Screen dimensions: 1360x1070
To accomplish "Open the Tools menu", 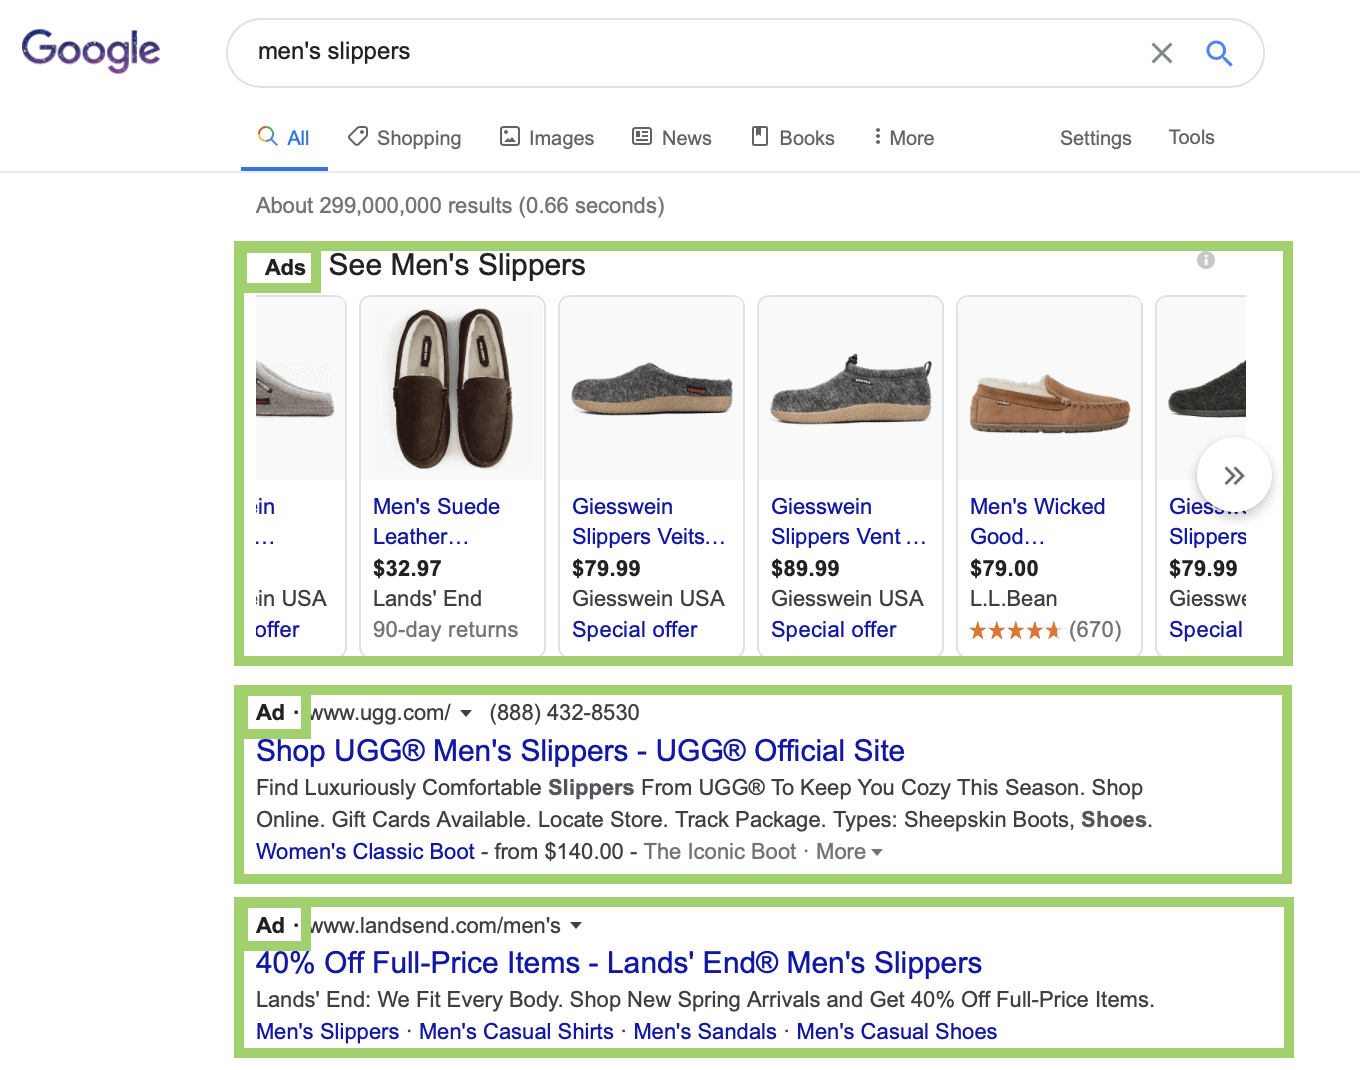I will [1191, 137].
